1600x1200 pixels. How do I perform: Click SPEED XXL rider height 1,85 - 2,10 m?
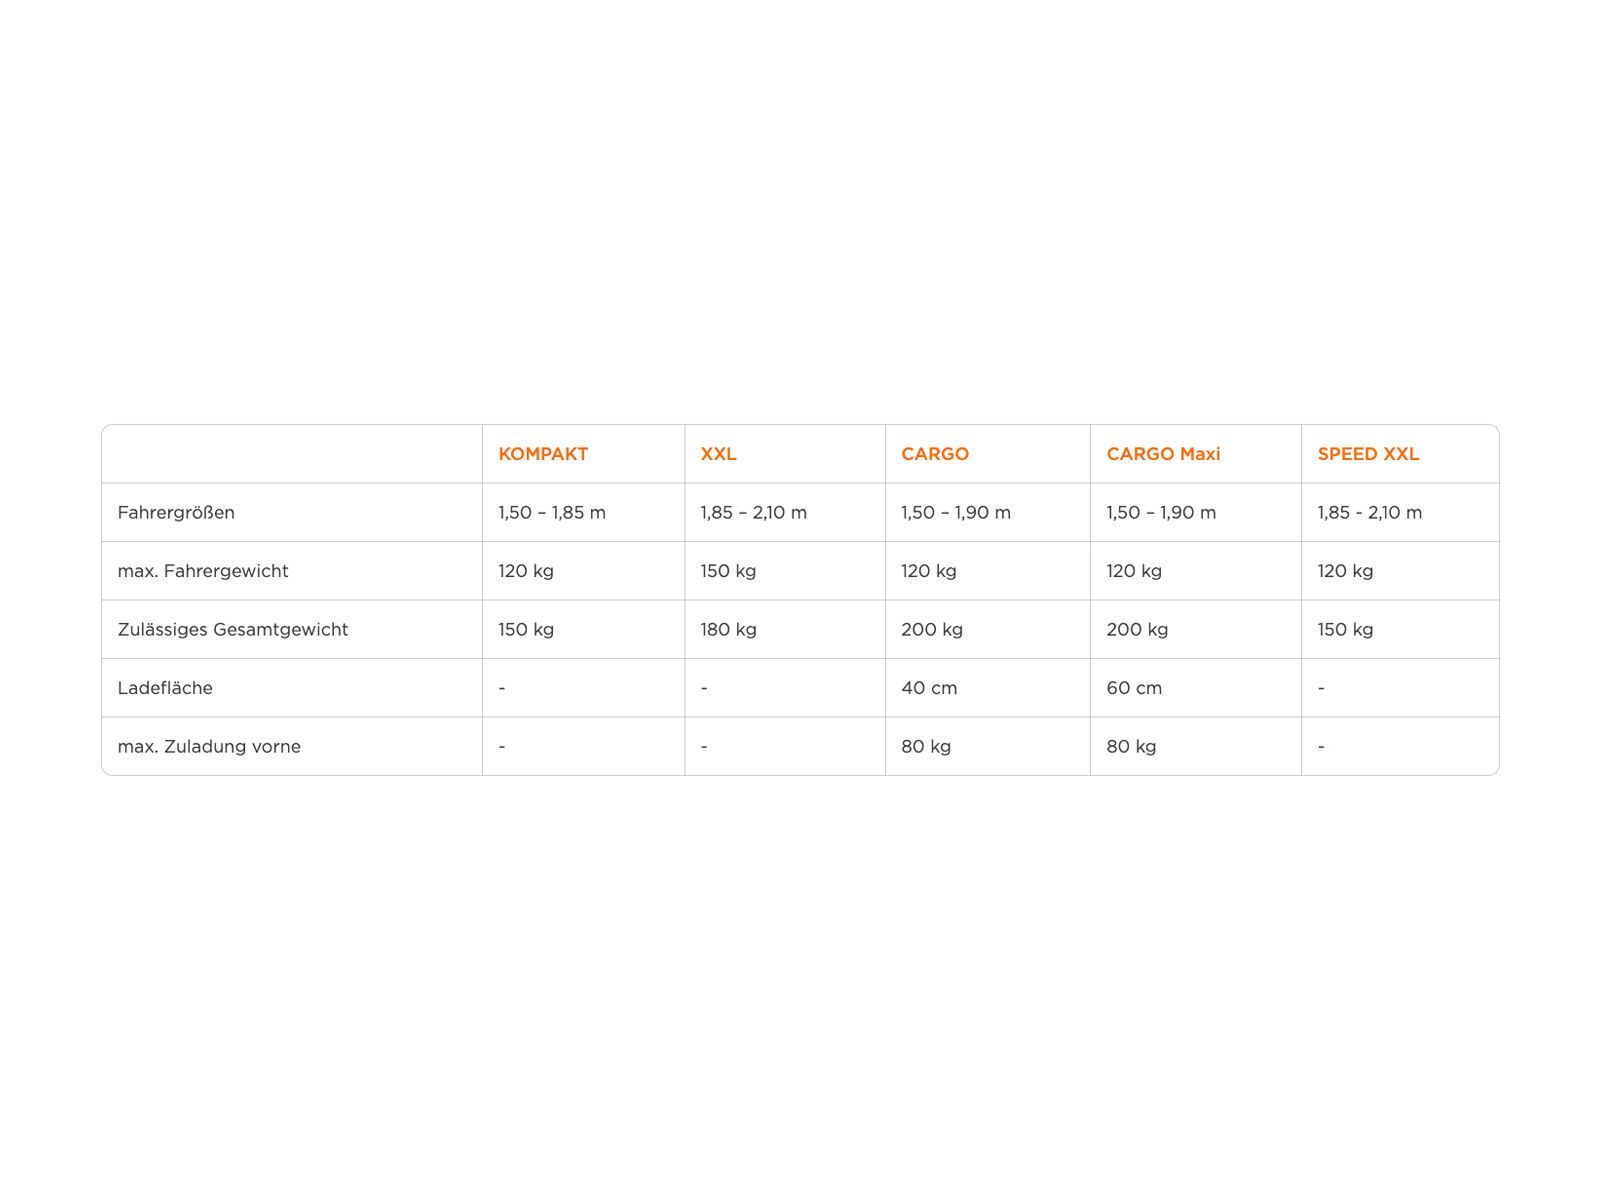click(x=1369, y=513)
